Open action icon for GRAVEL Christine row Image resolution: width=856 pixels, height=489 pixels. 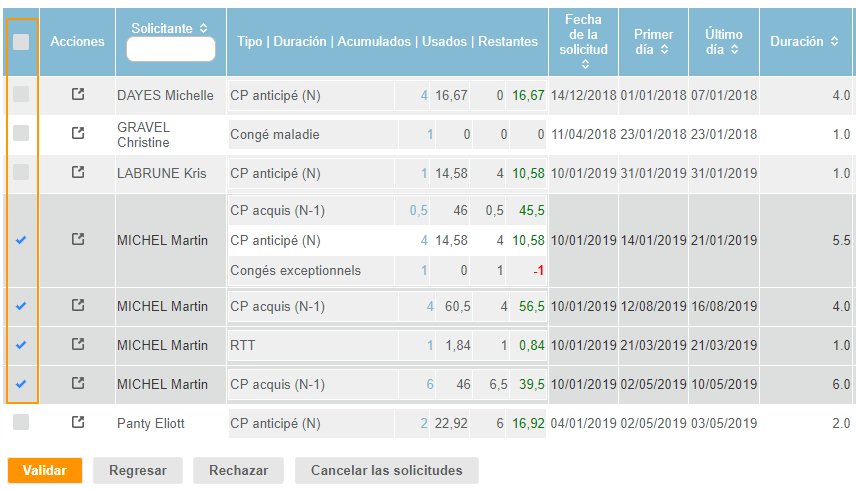[x=78, y=134]
